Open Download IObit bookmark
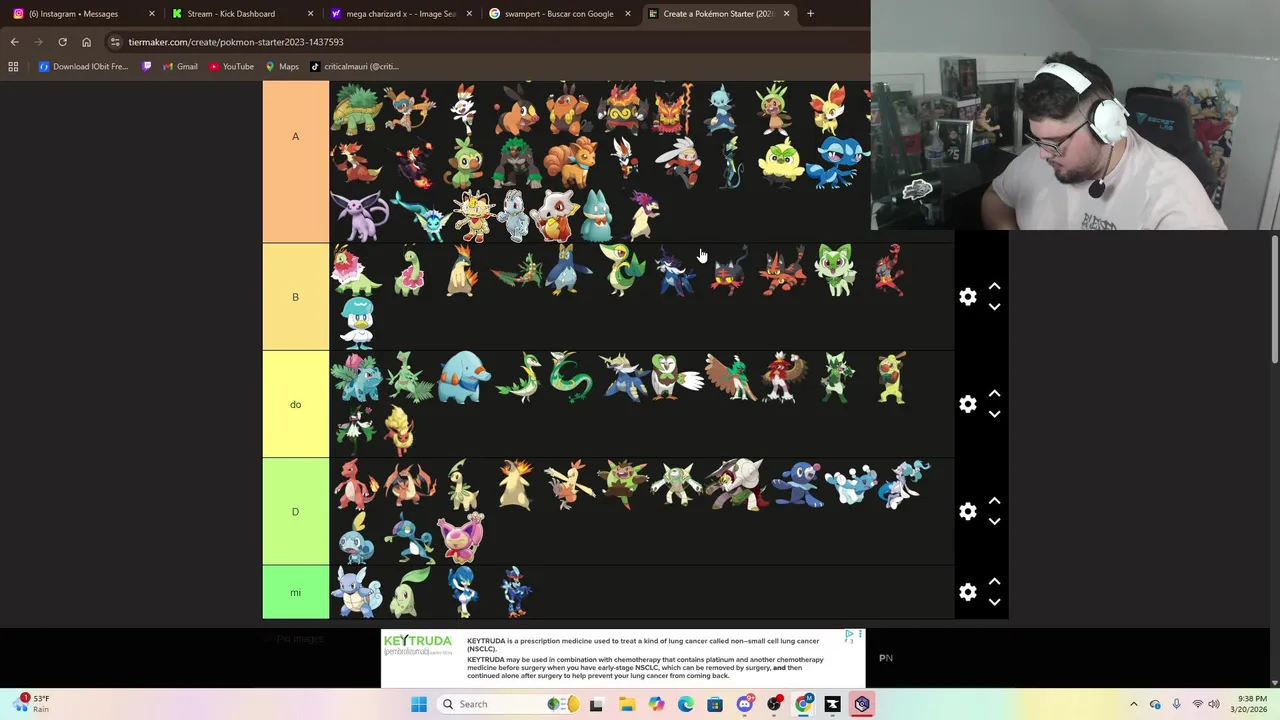Image resolution: width=1280 pixels, height=720 pixels. click(84, 67)
